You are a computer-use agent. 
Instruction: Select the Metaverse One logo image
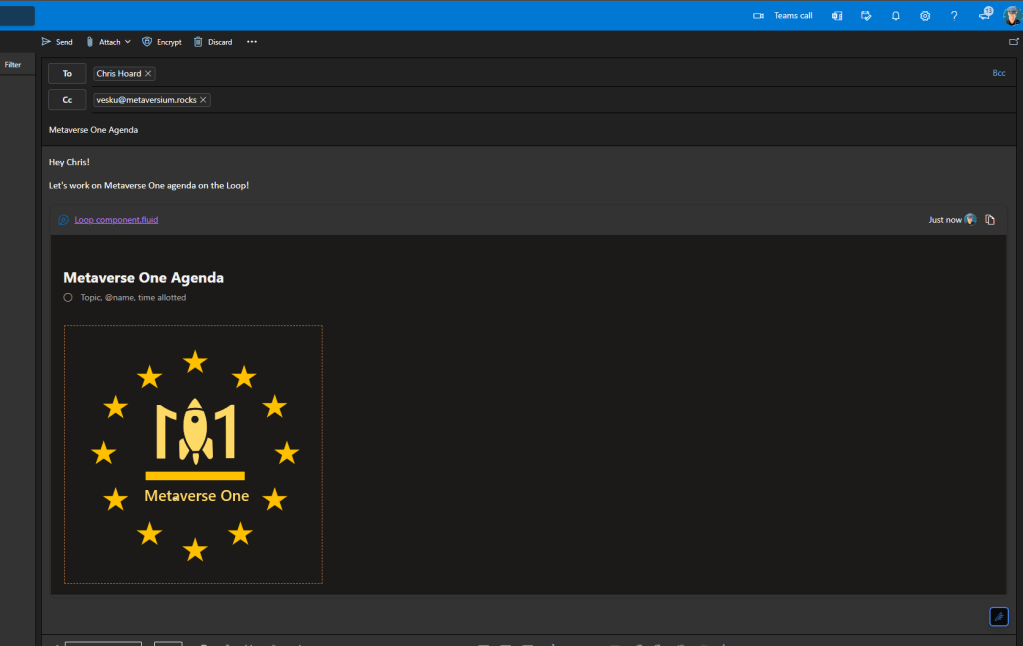point(193,454)
